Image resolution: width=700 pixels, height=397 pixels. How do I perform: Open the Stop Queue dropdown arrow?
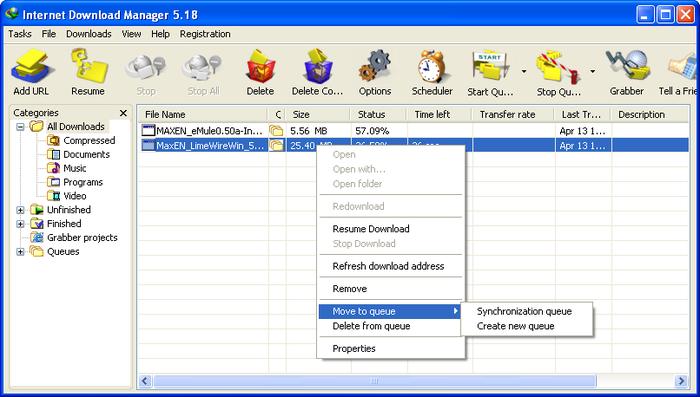(592, 71)
